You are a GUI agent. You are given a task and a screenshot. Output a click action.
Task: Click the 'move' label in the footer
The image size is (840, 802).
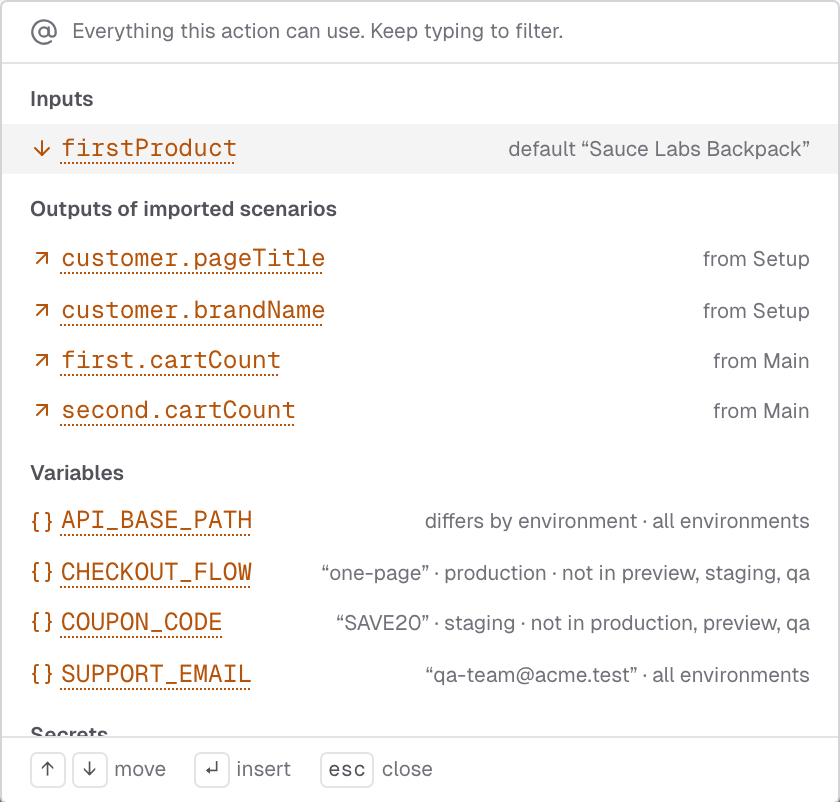point(140,770)
